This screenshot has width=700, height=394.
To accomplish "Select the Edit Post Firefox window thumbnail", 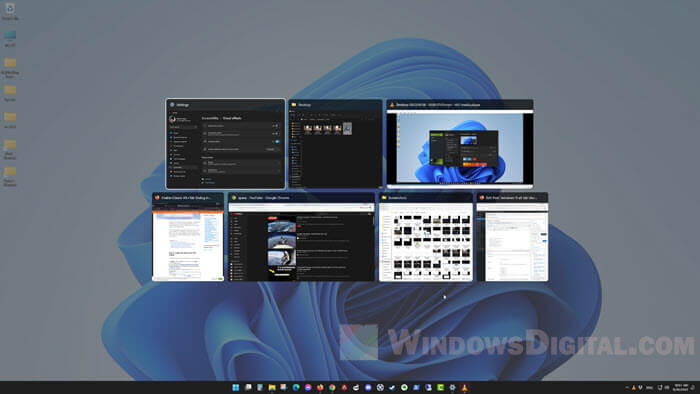I will (x=512, y=236).
